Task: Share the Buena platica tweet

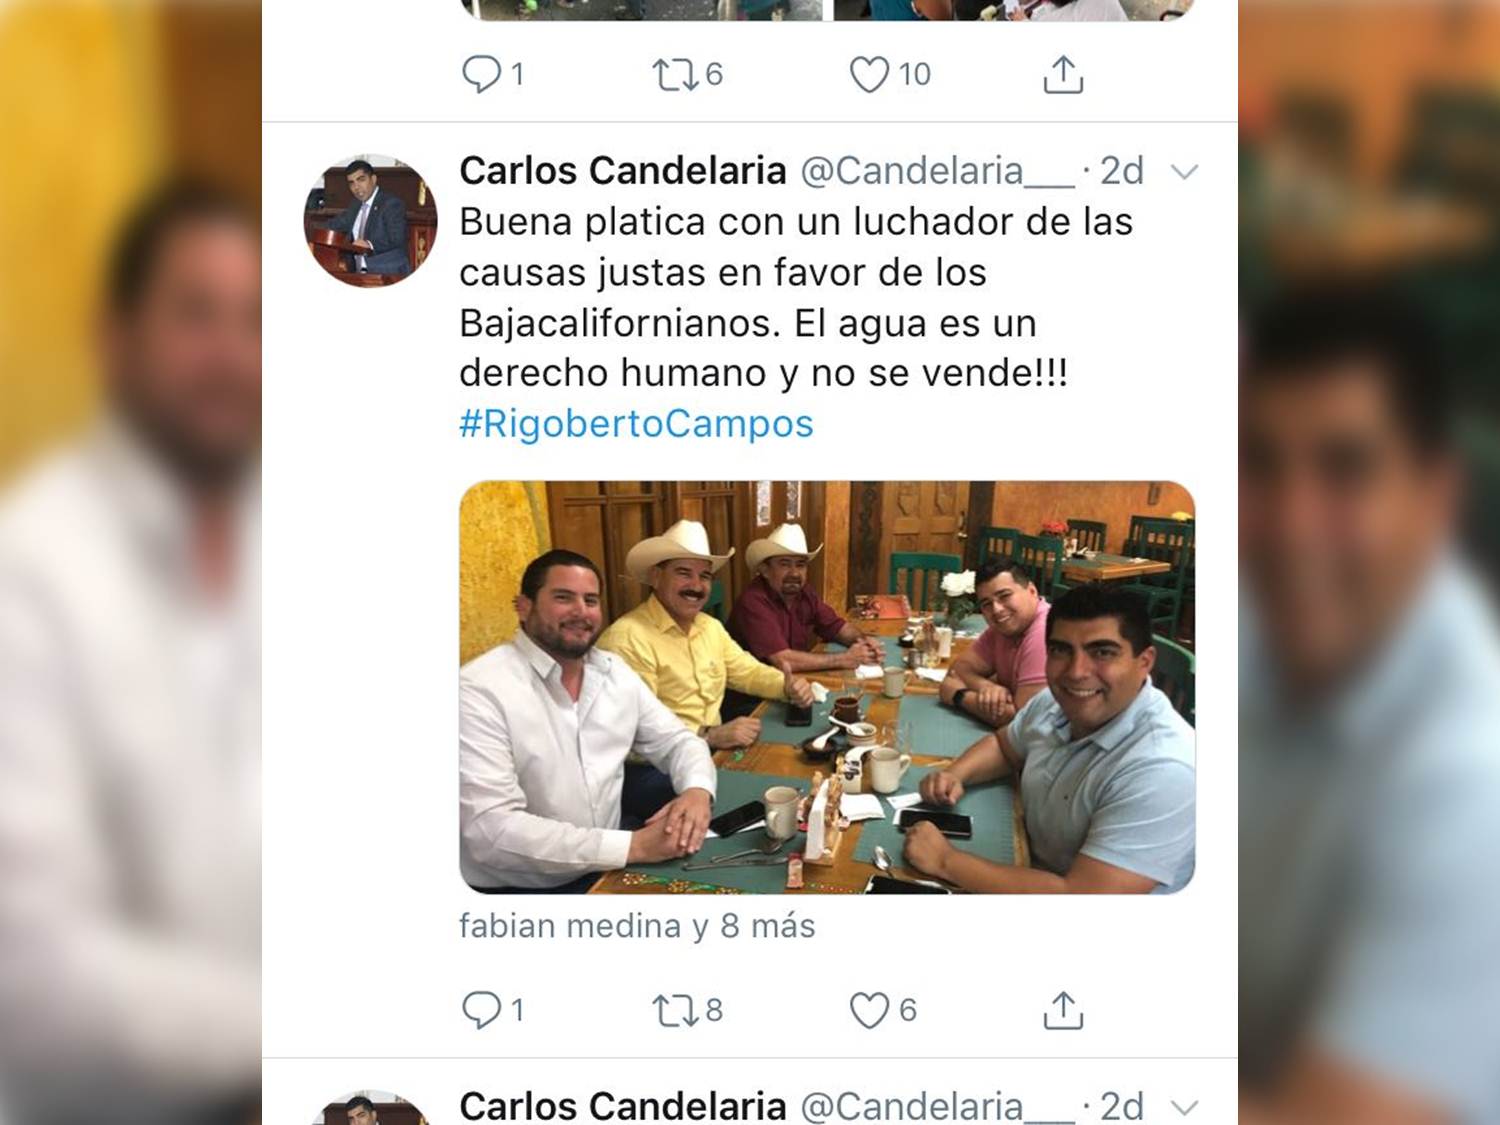Action: [1063, 1010]
